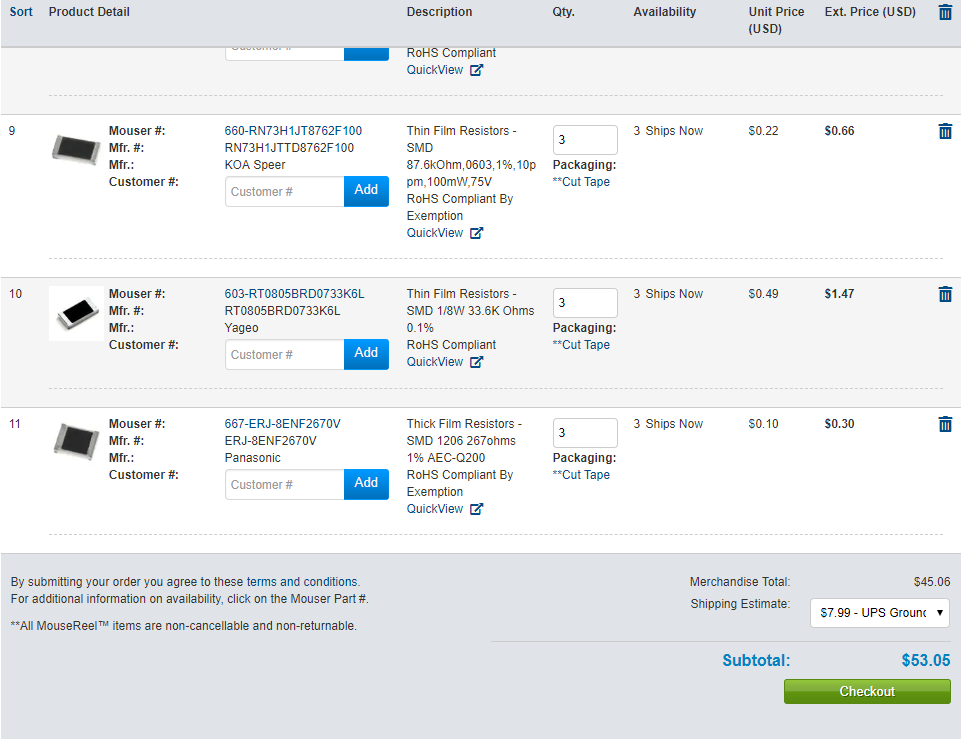The image size is (961, 742).
Task: Delete item 11 with its trash icon
Action: tap(945, 424)
